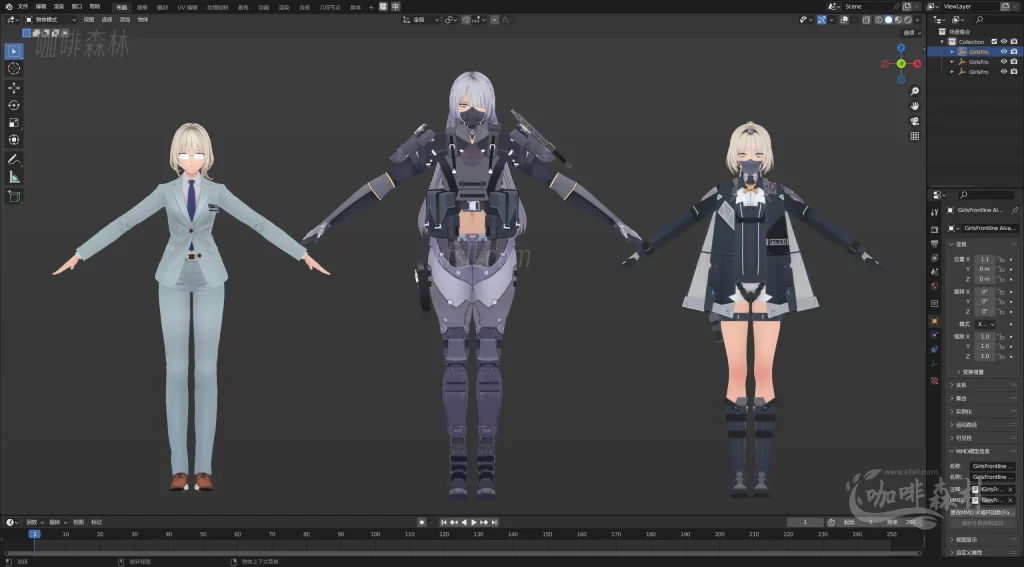The width and height of the screenshot is (1024, 567).
Task: Click the change MMD IK loop factor button
Action: [x=982, y=512]
